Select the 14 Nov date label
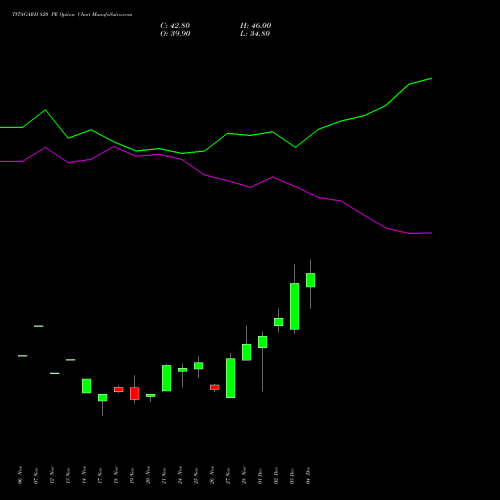The image size is (500, 500). (x=84, y=475)
